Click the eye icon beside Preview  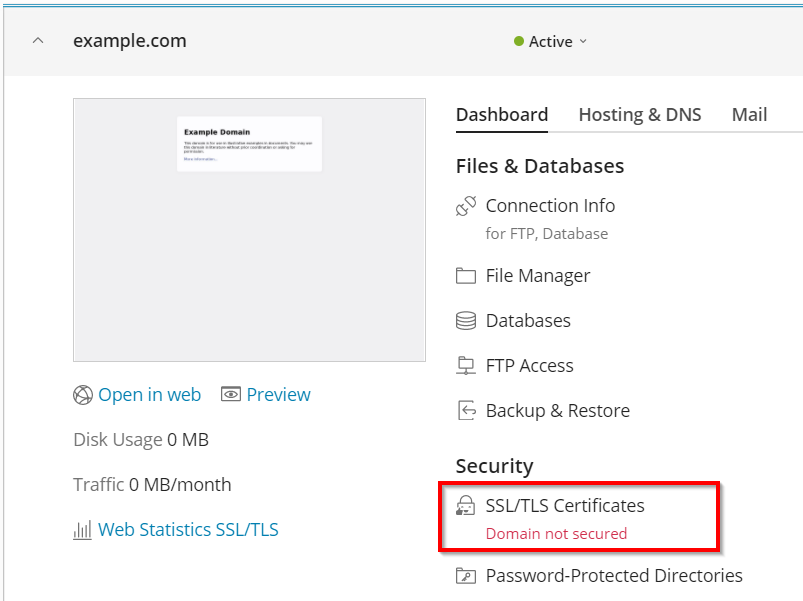(x=231, y=395)
